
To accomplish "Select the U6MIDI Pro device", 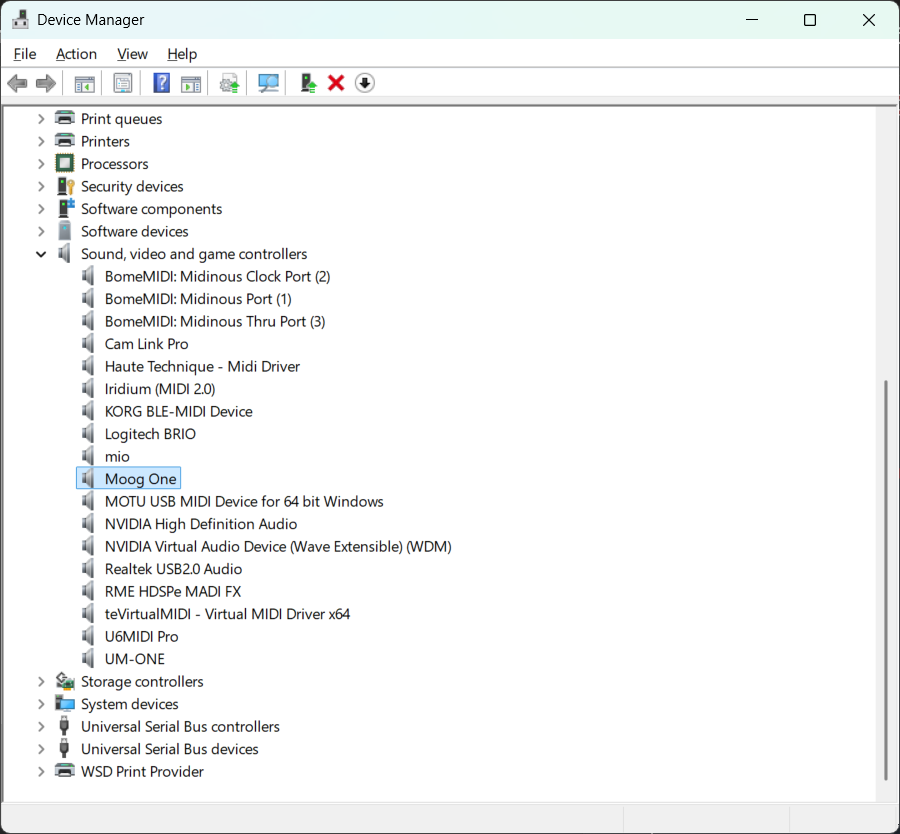I will (142, 636).
